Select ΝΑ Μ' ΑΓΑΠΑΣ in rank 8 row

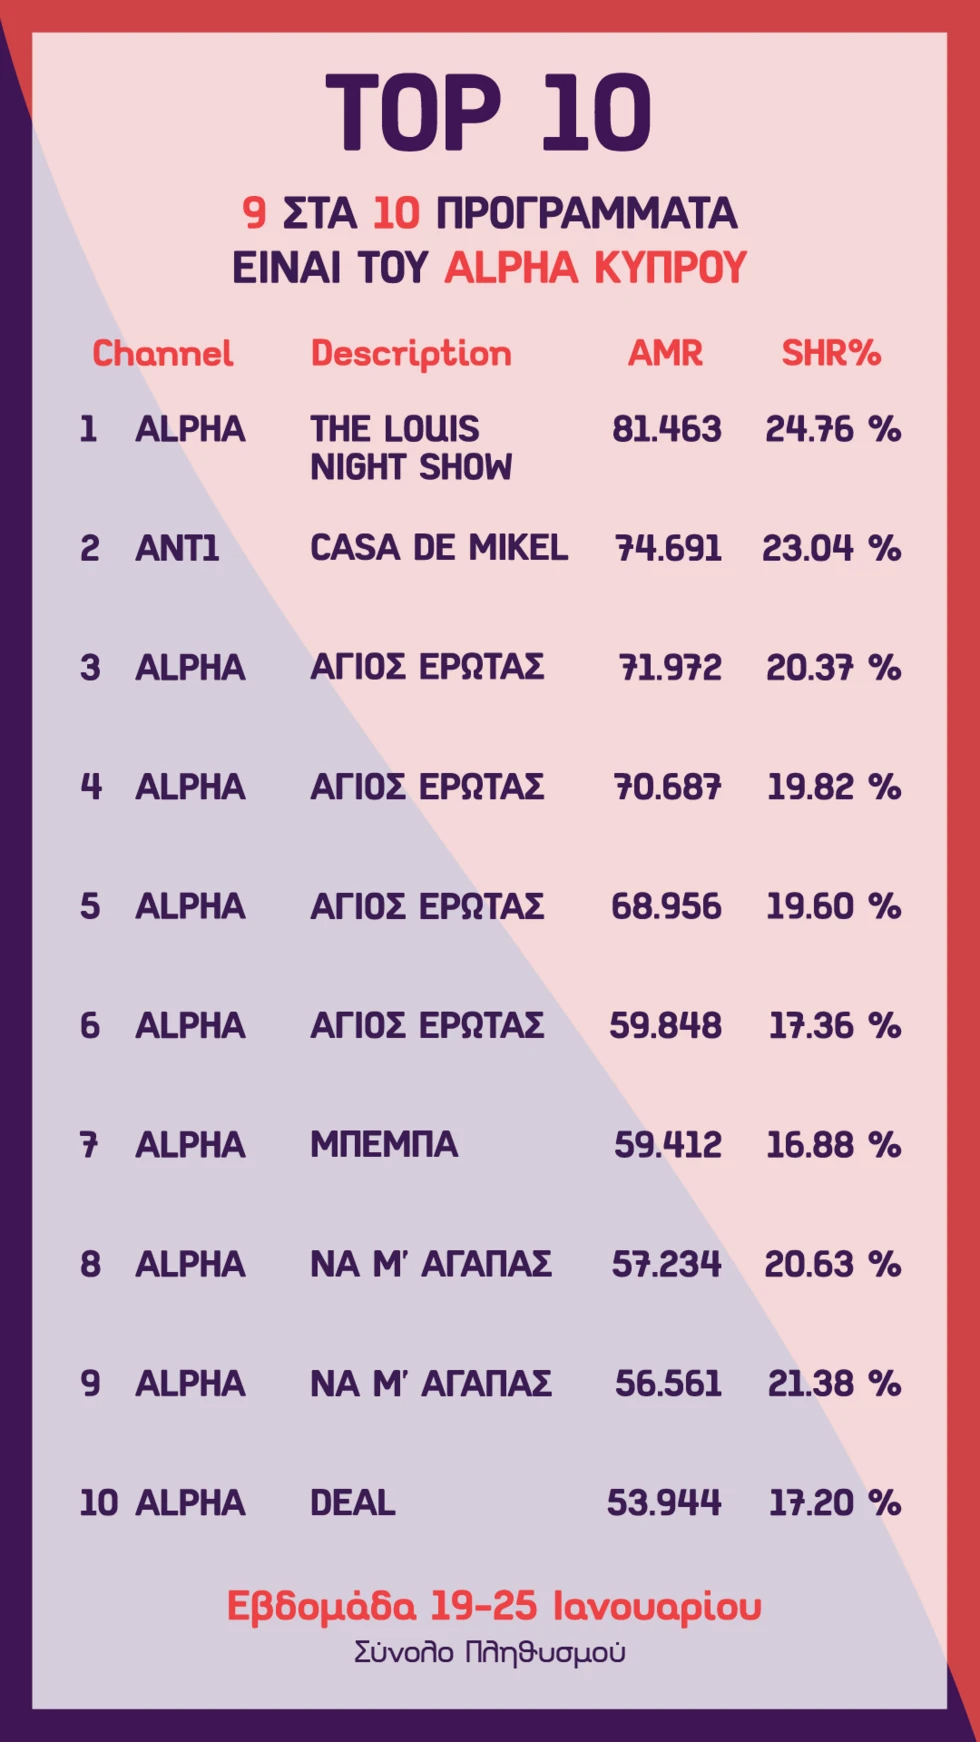(431, 1264)
